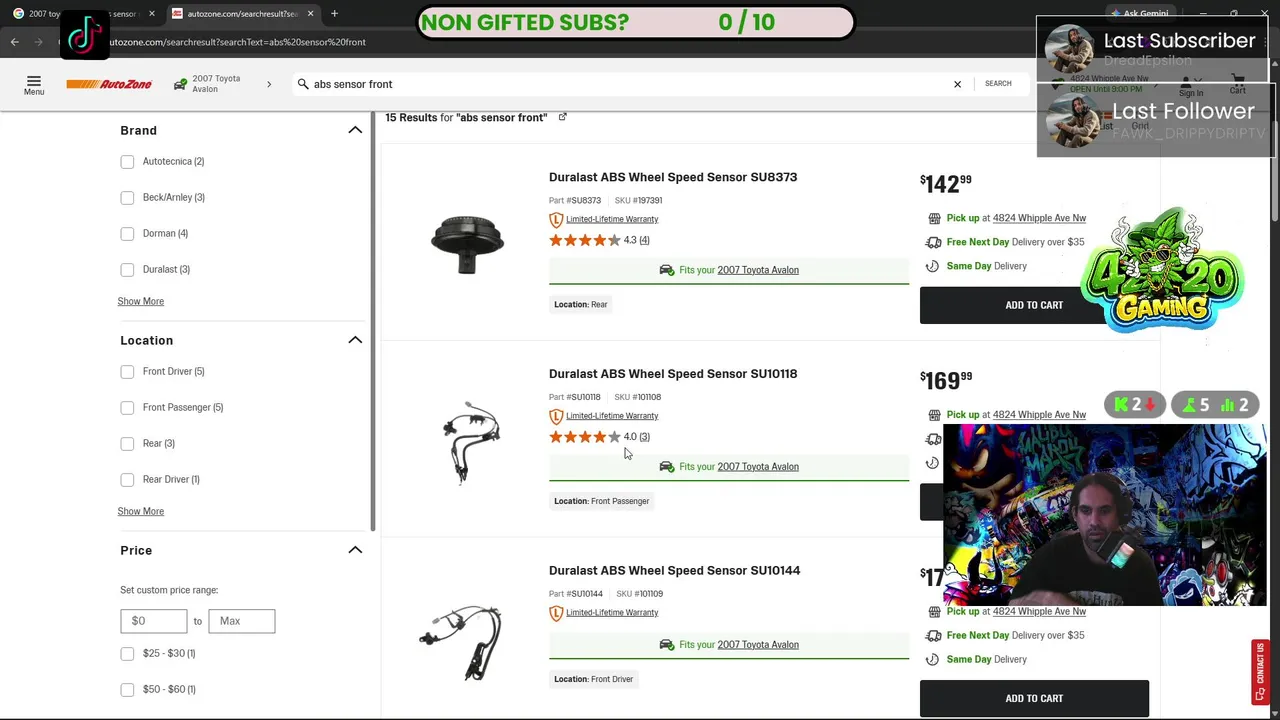Screen dimensions: 1280x720
Task: Open the AutoZone hamburger Menu
Action: coord(34,84)
